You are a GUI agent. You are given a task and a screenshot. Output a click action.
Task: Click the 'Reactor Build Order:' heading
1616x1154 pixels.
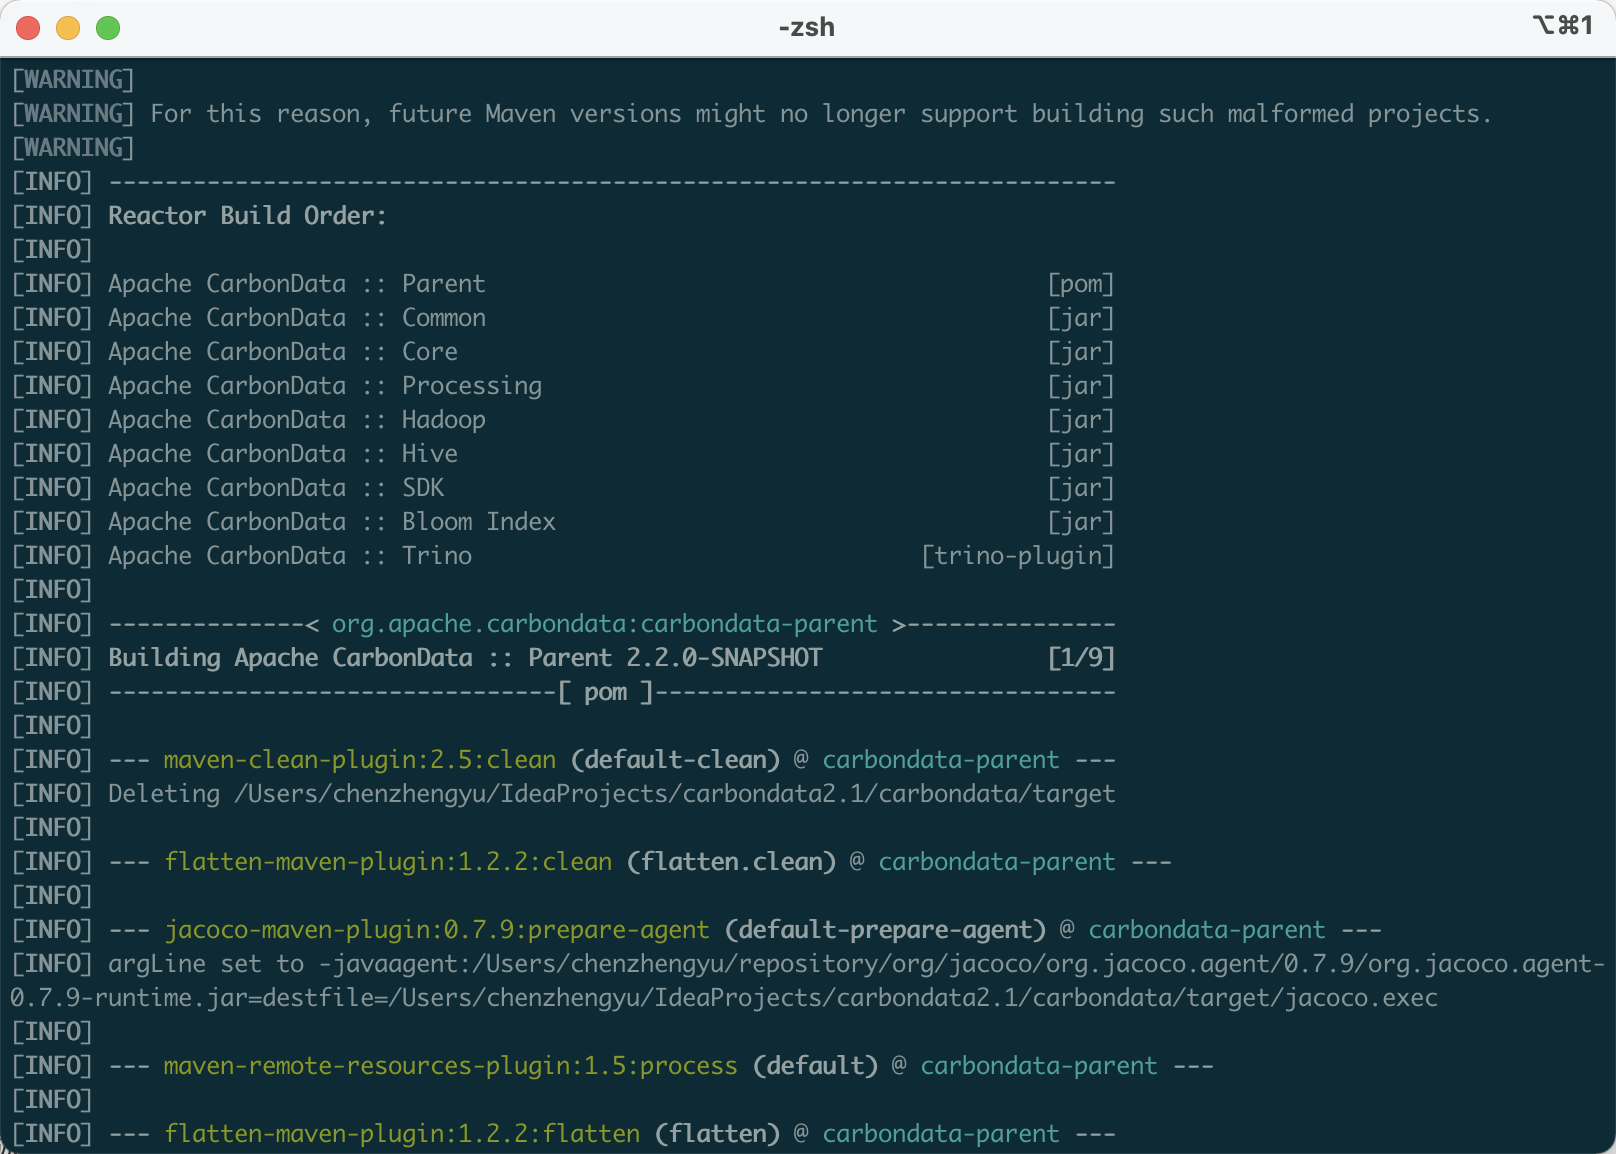pos(247,215)
